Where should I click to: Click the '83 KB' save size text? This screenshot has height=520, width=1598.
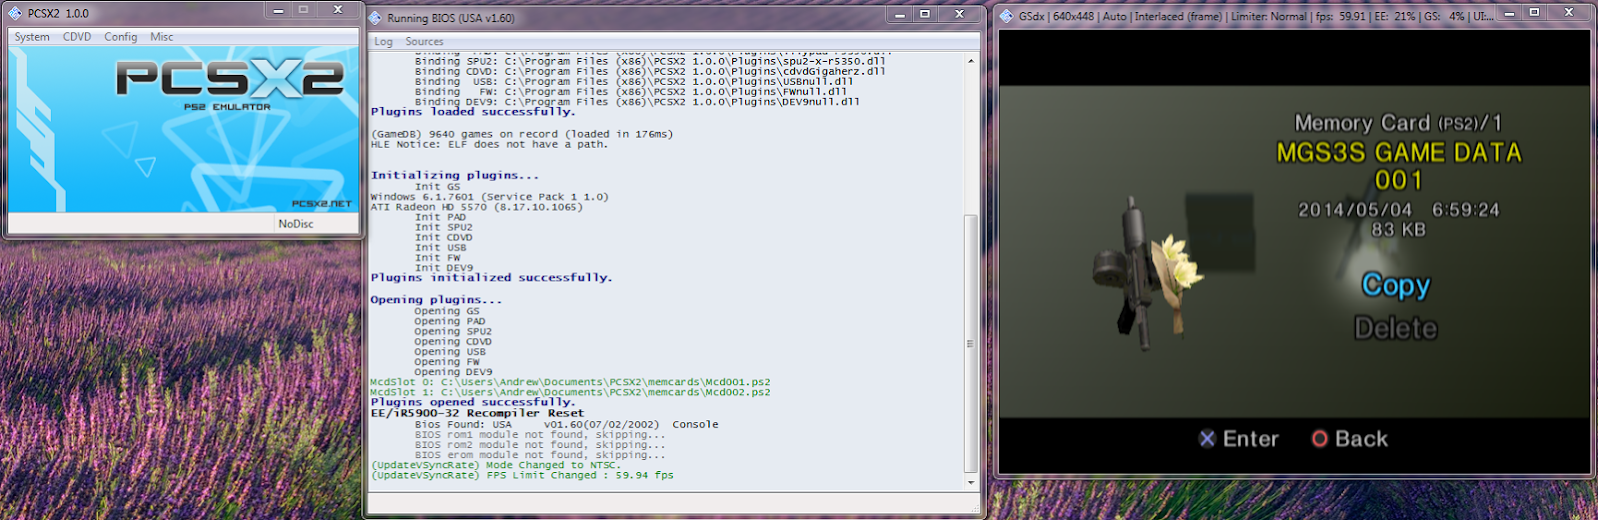tap(1398, 230)
